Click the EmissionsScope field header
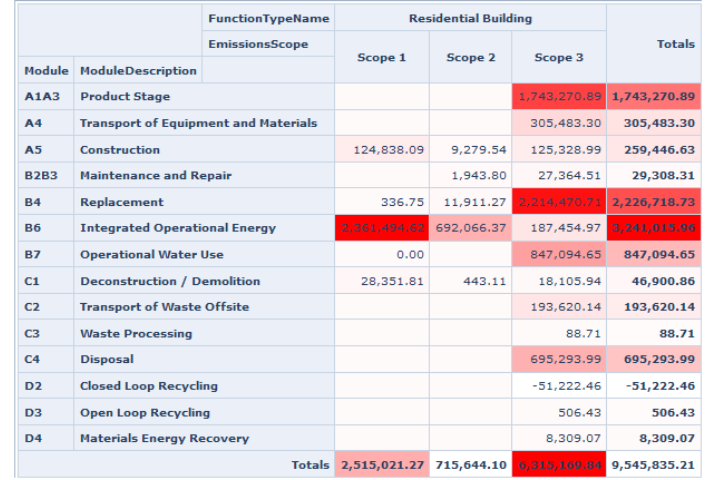 pyautogui.click(x=258, y=44)
